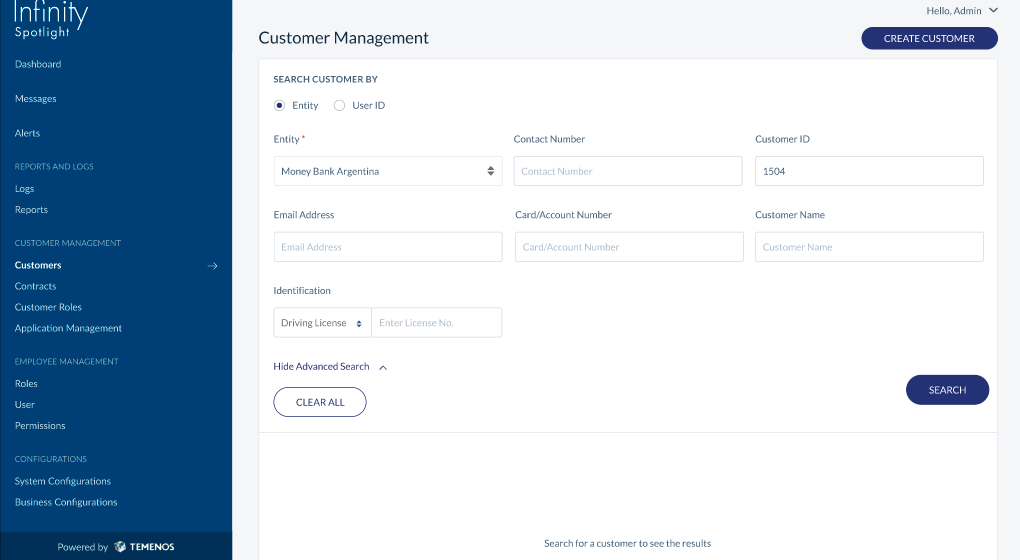The height and width of the screenshot is (560, 1020).
Task: Click Hide Advanced Search link
Action: (321, 367)
